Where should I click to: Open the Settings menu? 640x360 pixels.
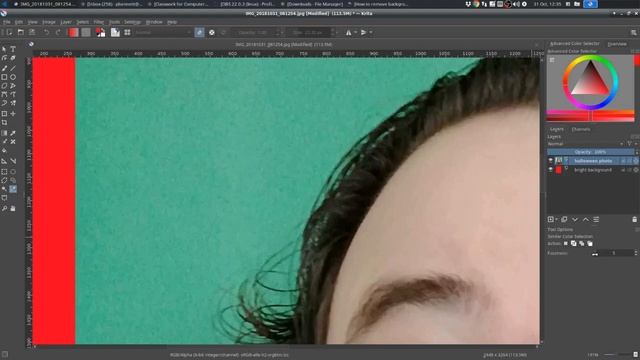(x=132, y=22)
